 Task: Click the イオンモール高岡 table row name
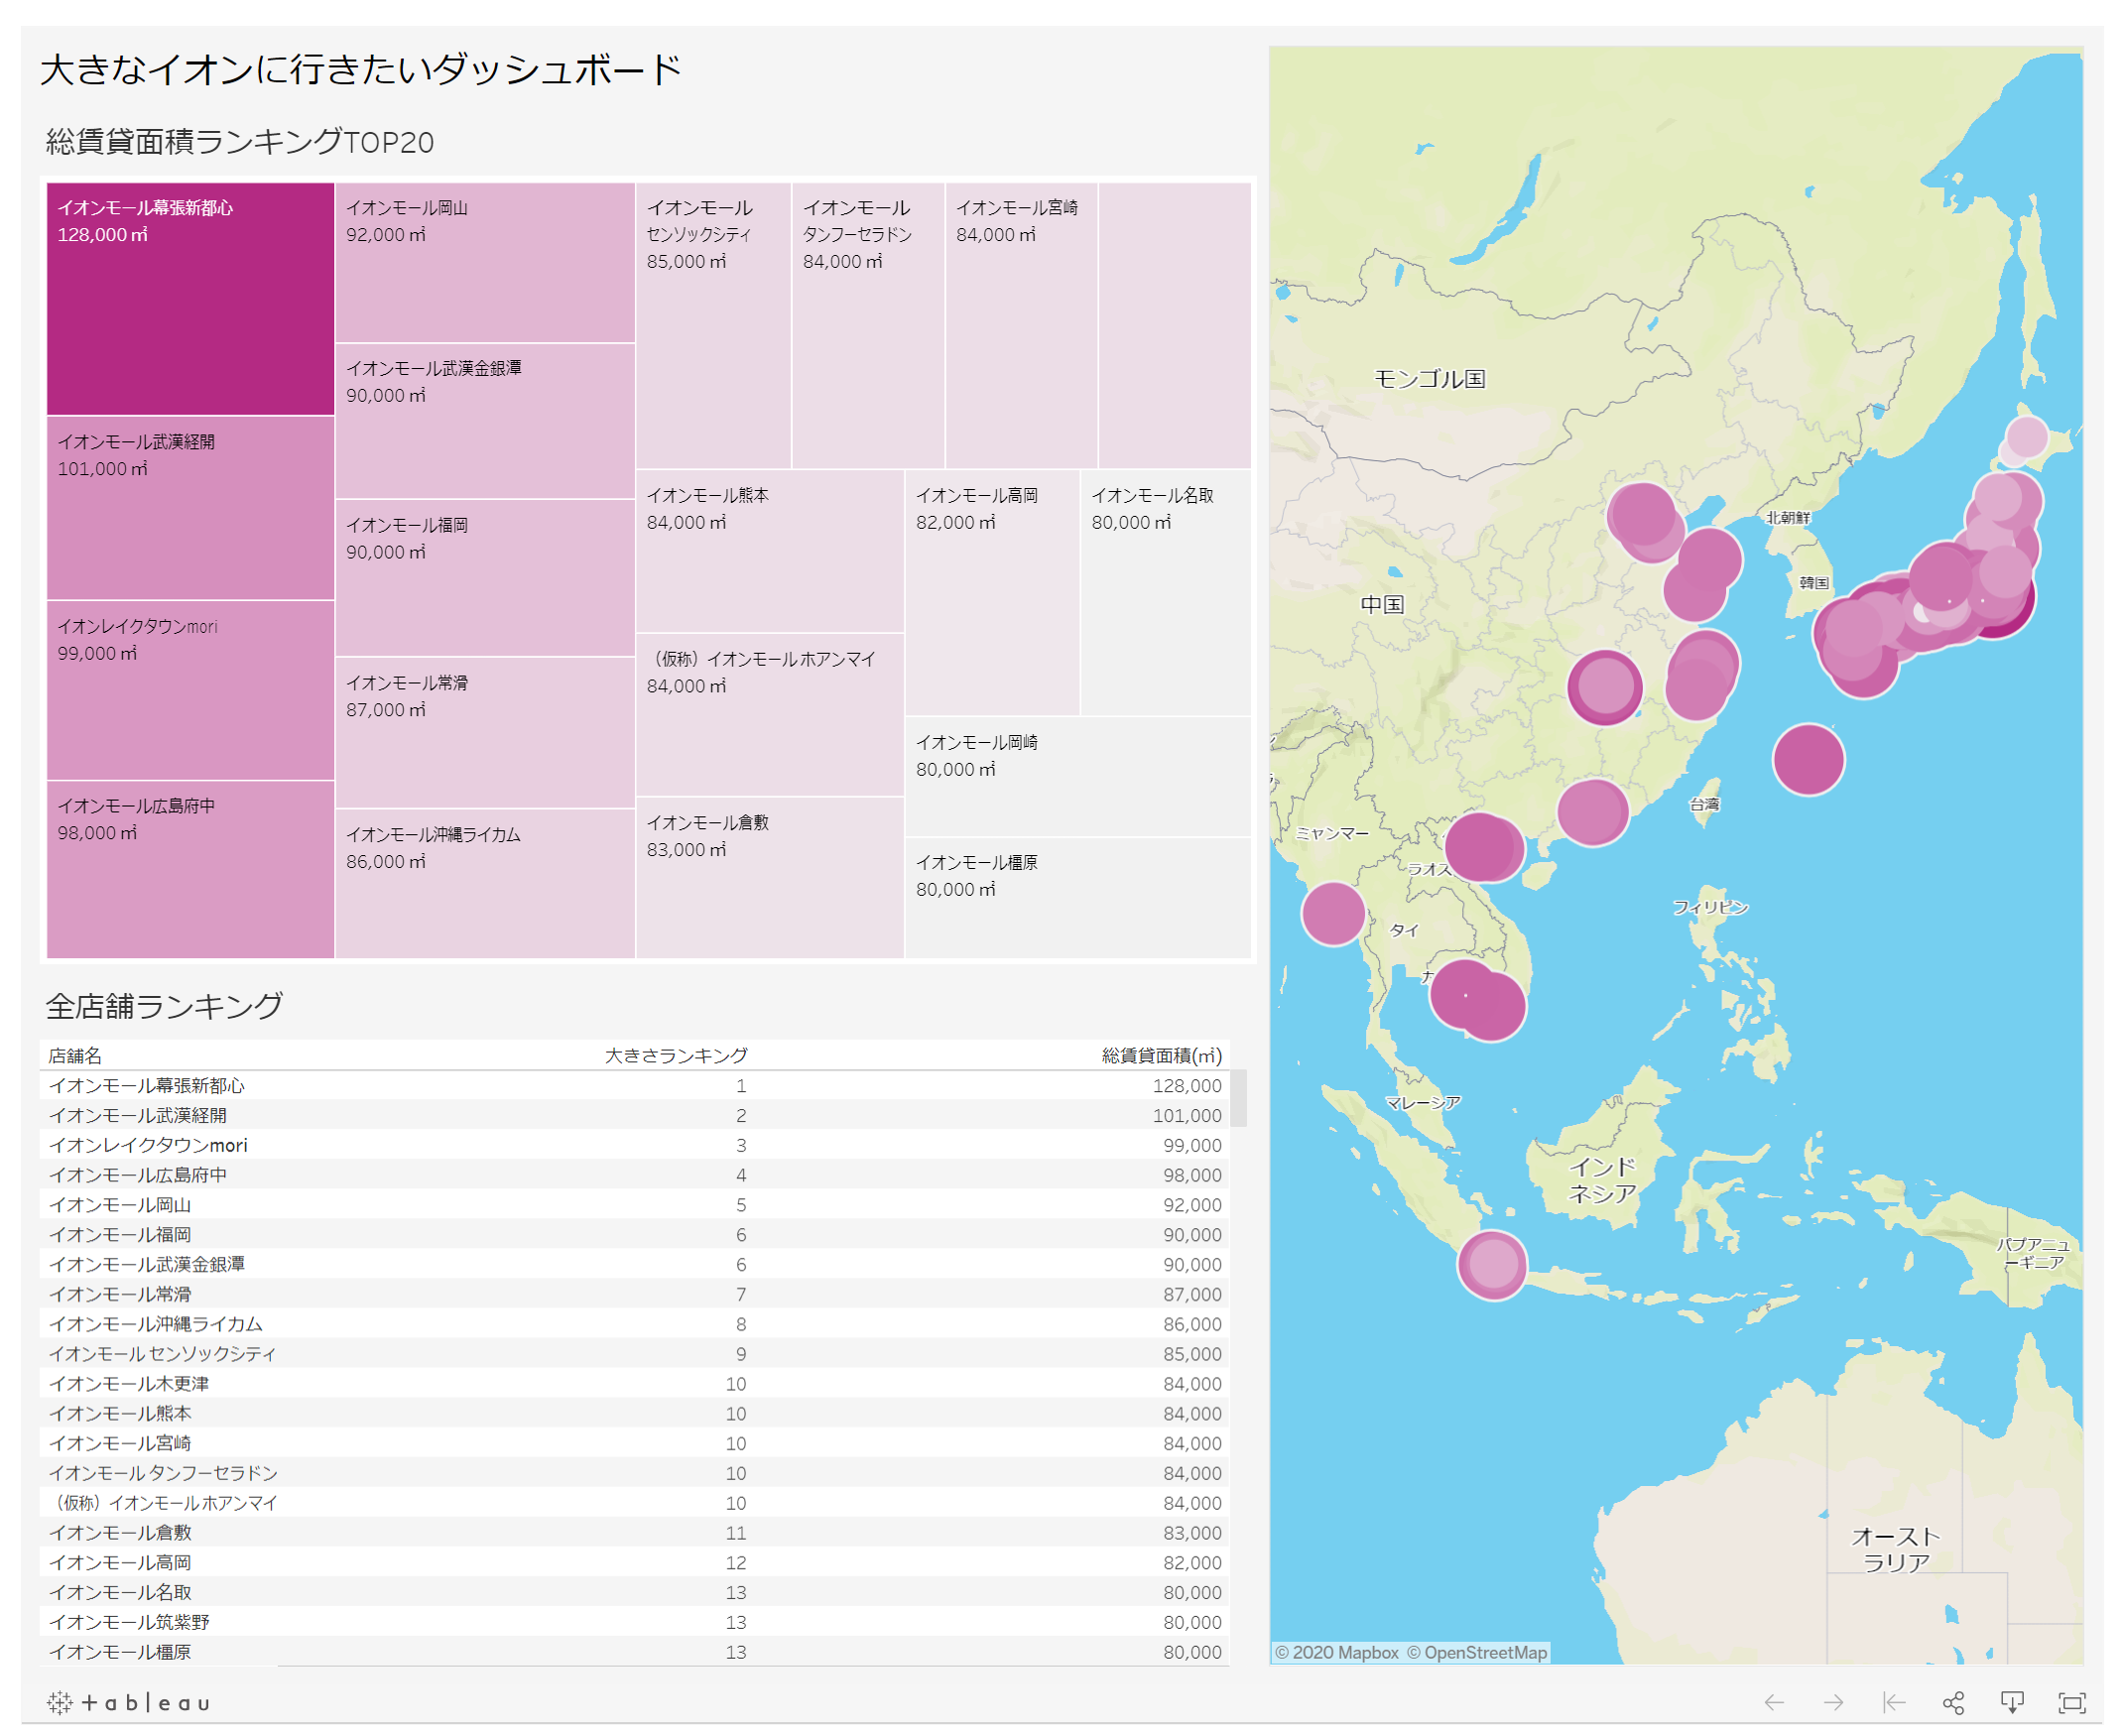click(x=119, y=1564)
